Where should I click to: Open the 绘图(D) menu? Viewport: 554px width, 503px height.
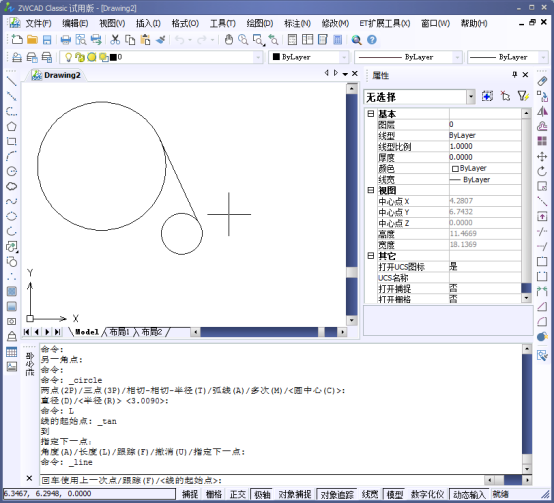(x=260, y=23)
